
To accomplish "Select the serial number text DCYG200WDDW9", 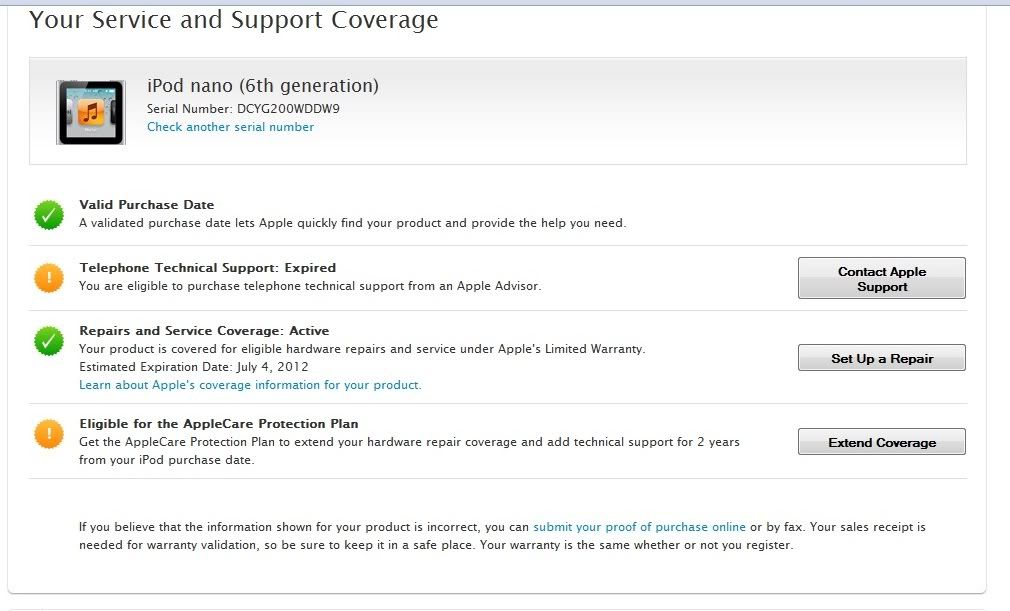I will pyautogui.click(x=288, y=109).
